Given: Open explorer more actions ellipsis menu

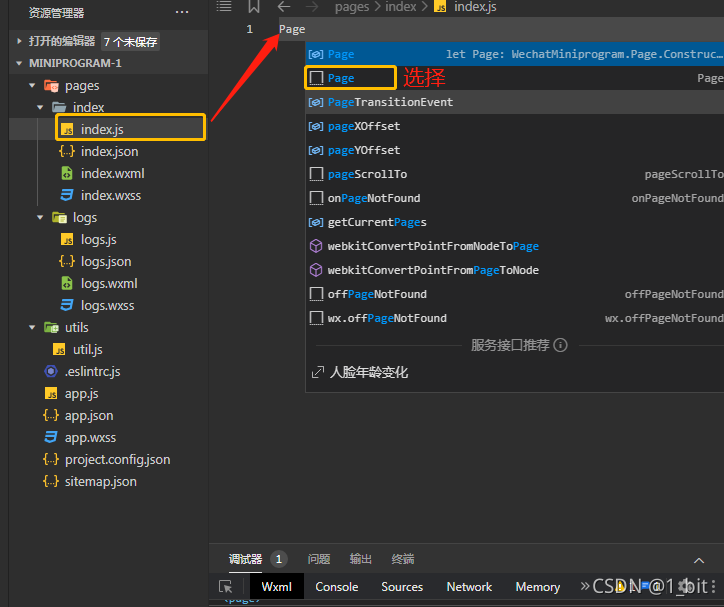Looking at the screenshot, I should click(182, 12).
